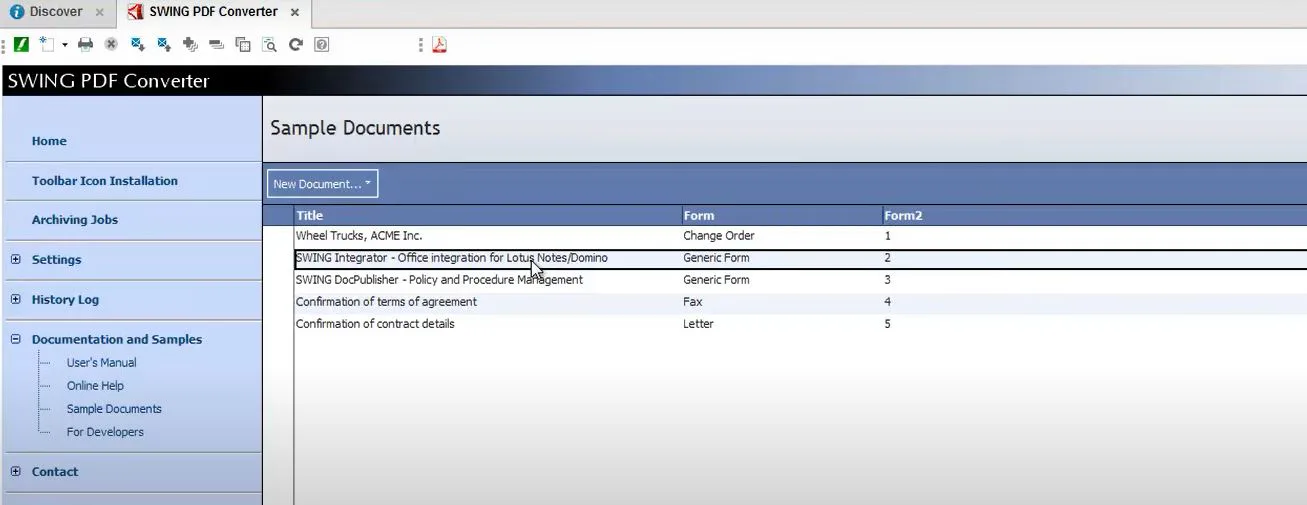
Task: Click the refresh arrow toolbar icon
Action: [295, 44]
